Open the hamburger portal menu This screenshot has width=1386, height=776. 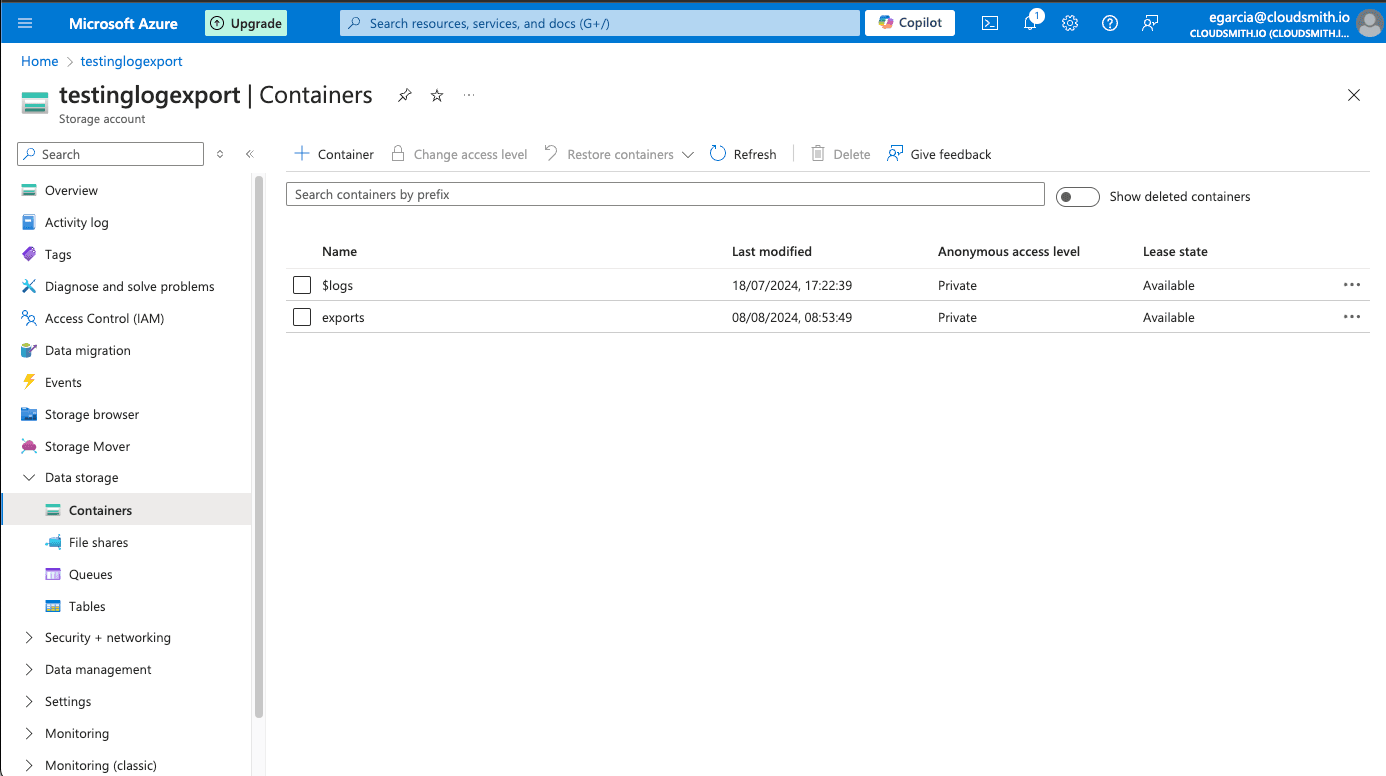(25, 23)
